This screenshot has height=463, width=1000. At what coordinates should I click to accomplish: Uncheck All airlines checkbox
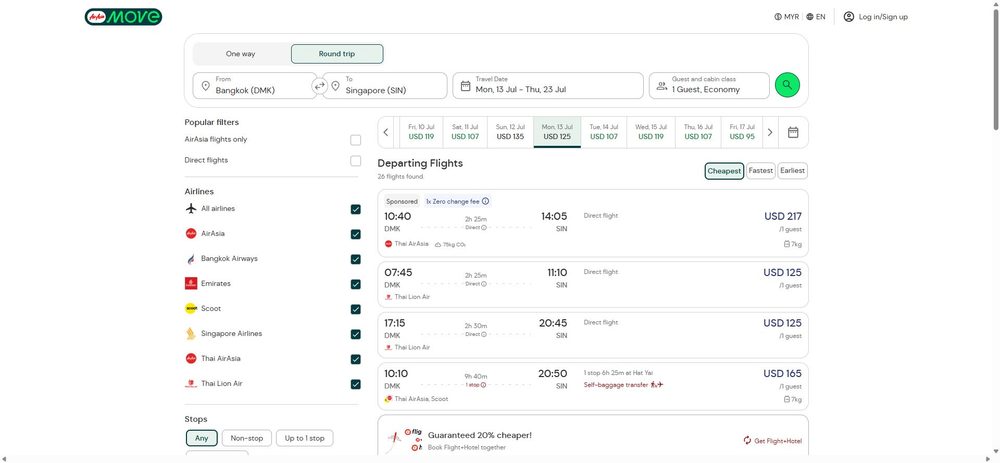click(355, 209)
